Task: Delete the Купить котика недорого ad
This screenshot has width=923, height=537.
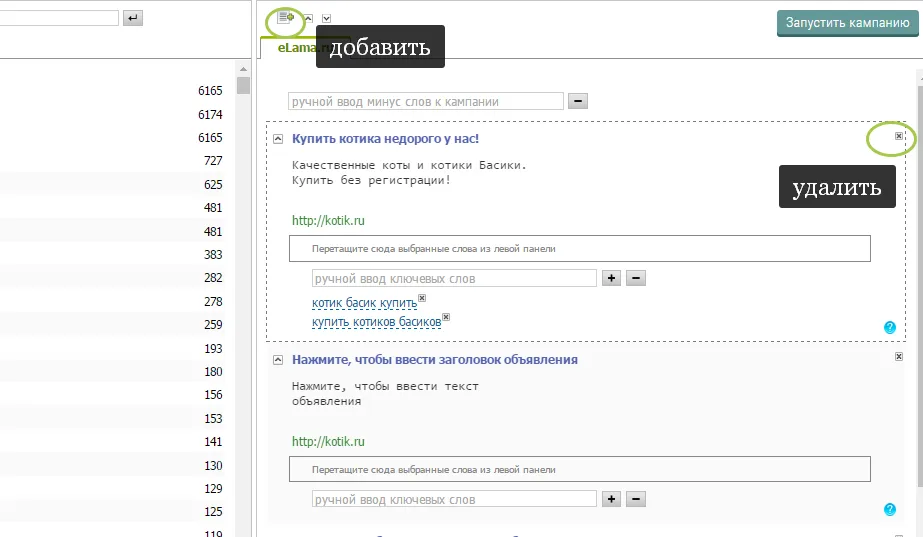Action: point(899,136)
